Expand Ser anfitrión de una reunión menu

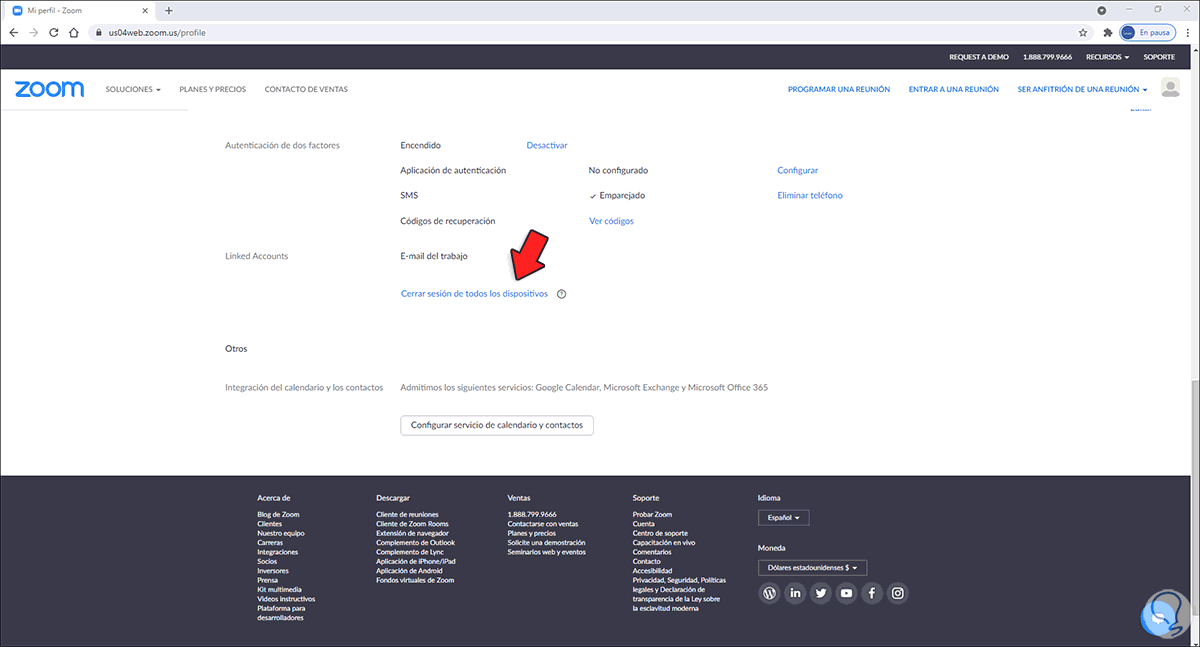pyautogui.click(x=1082, y=89)
